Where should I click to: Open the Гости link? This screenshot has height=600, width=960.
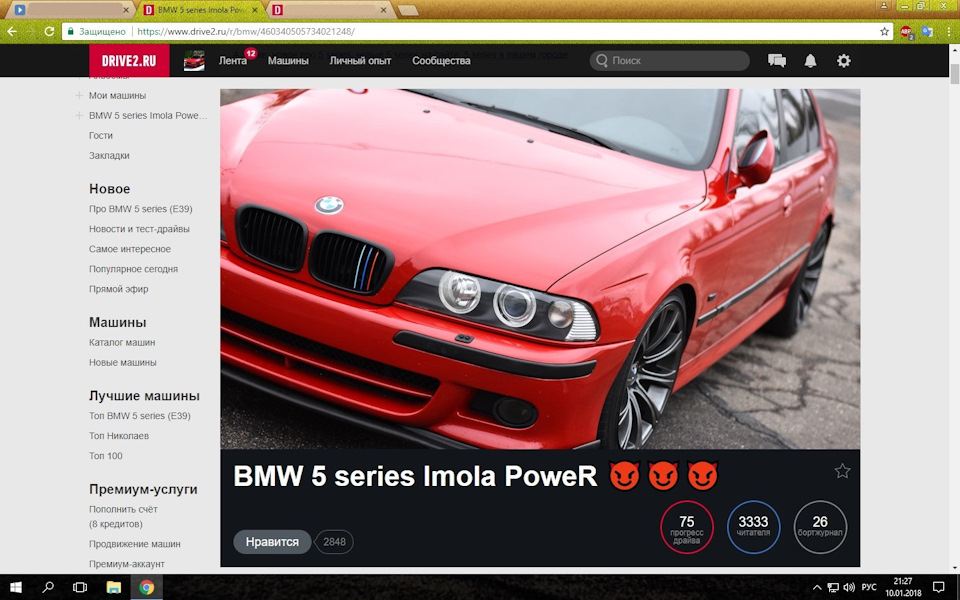click(x=101, y=135)
